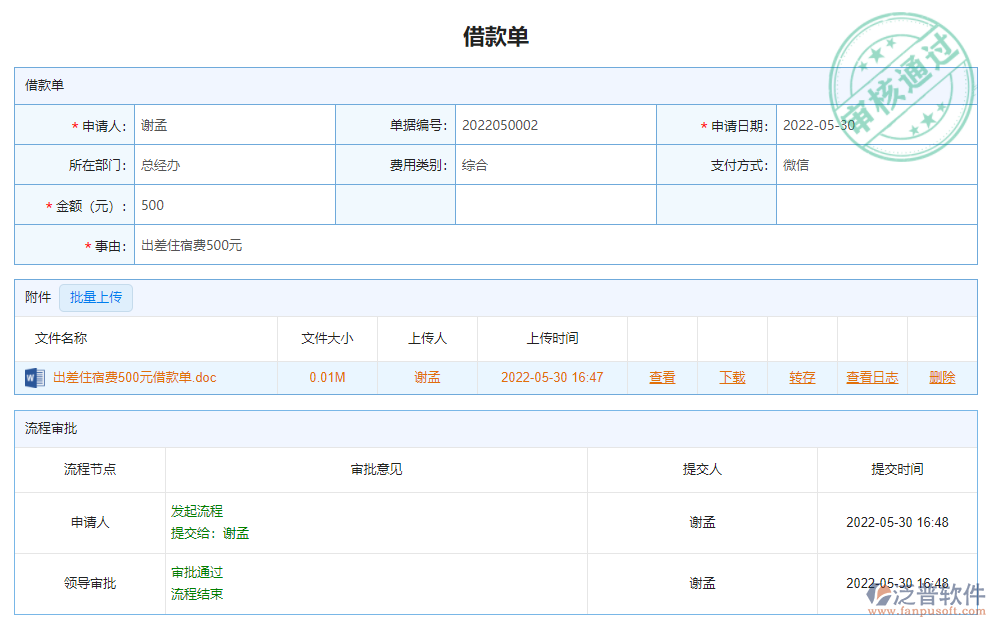Open the 费用类别 field showing 综合
This screenshot has height=627, width=996.
tap(555, 166)
